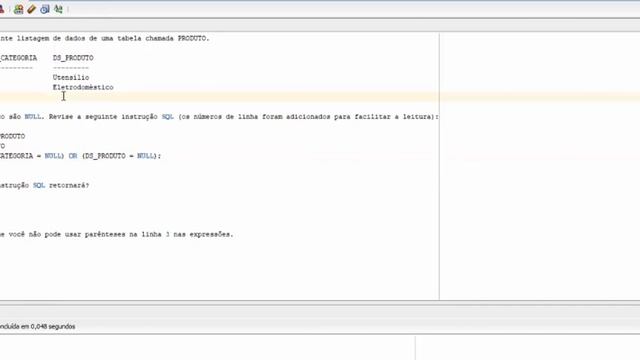
Task: Click the NULL keyword before 'Revise'
Action: click(x=33, y=117)
